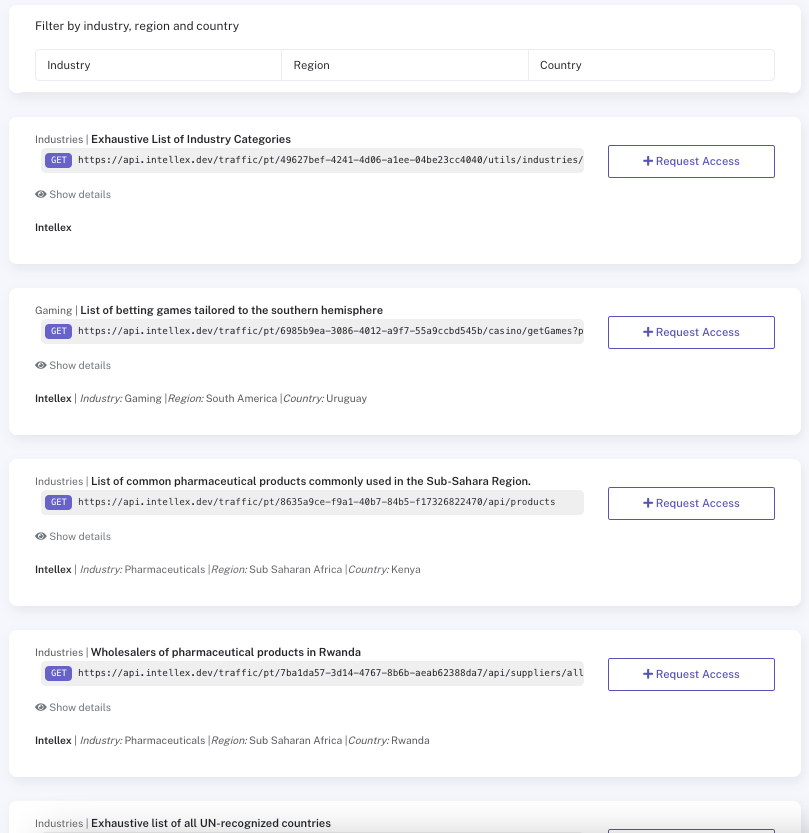Select the api/suppliers/all endpoint URL
This screenshot has height=833, width=809.
(x=330, y=673)
